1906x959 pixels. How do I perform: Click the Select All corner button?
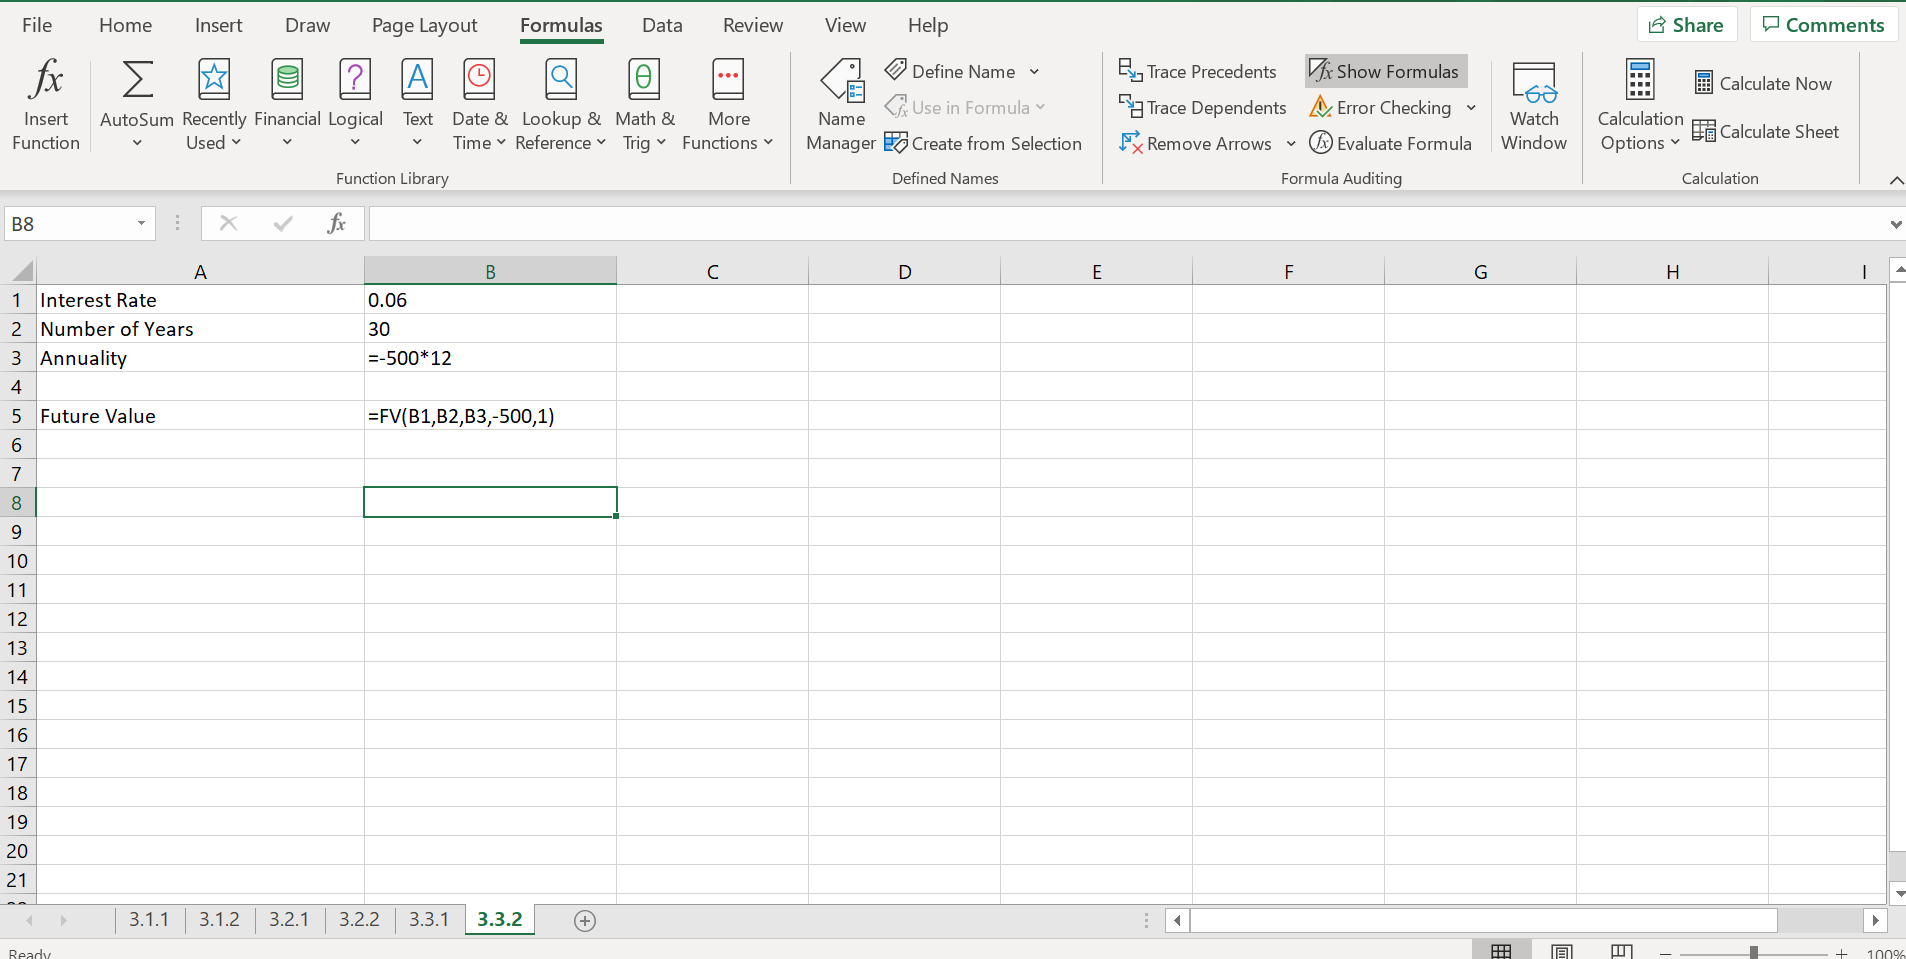(20, 271)
